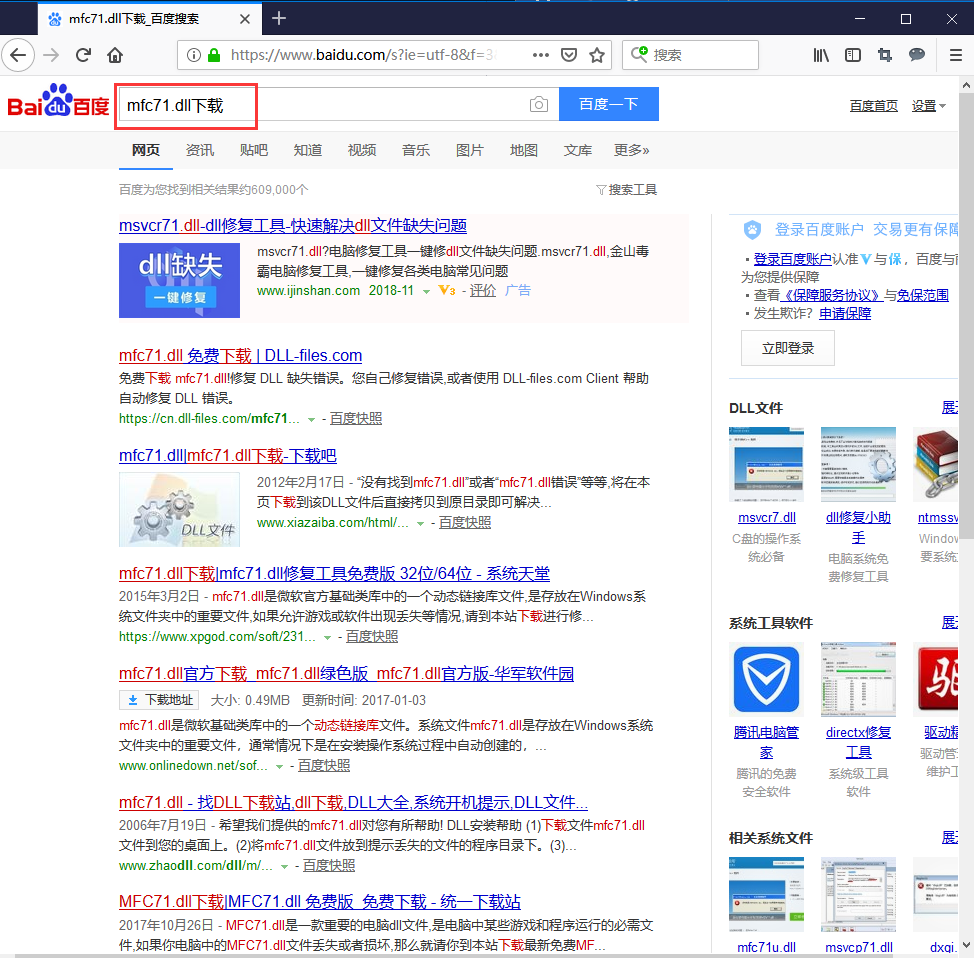974x958 pixels.
Task: Click the screenshot crop toolbar icon
Action: pyautogui.click(x=885, y=55)
